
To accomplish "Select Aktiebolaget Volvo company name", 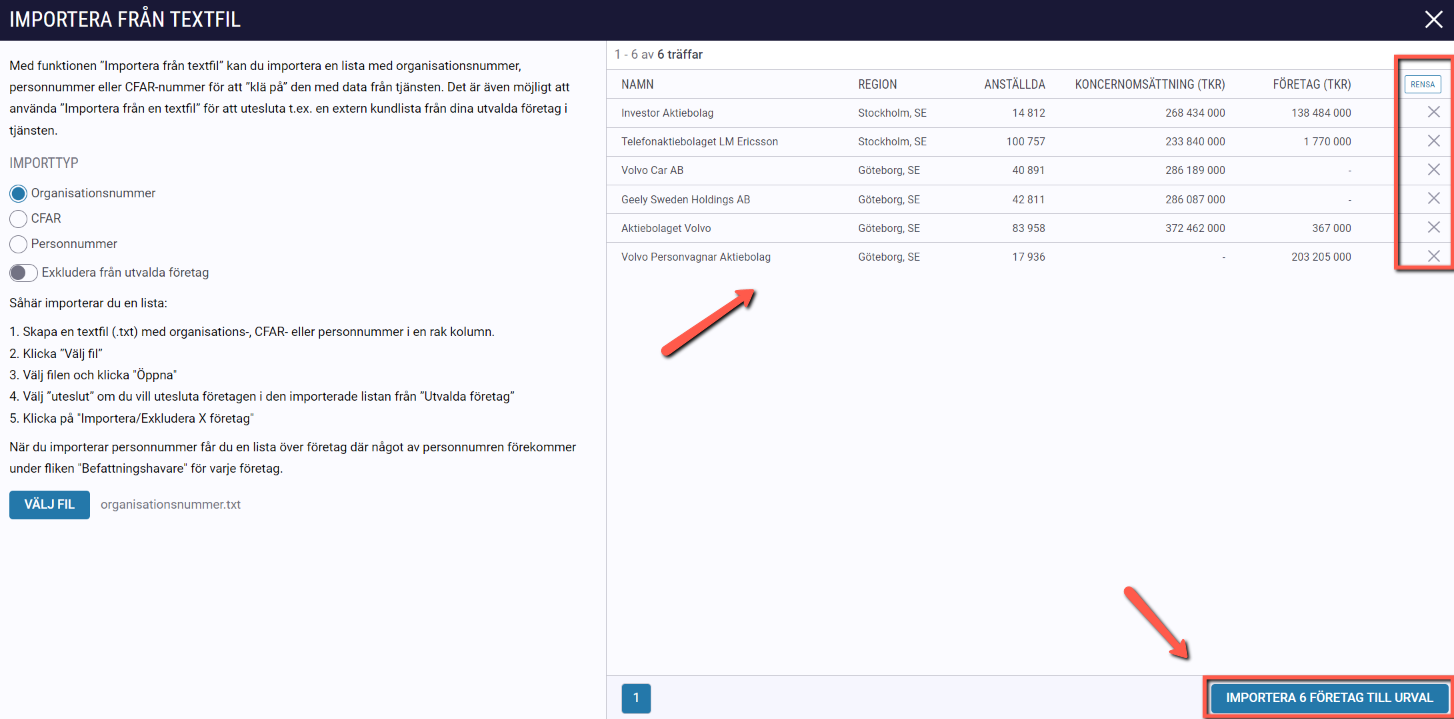I will [666, 228].
